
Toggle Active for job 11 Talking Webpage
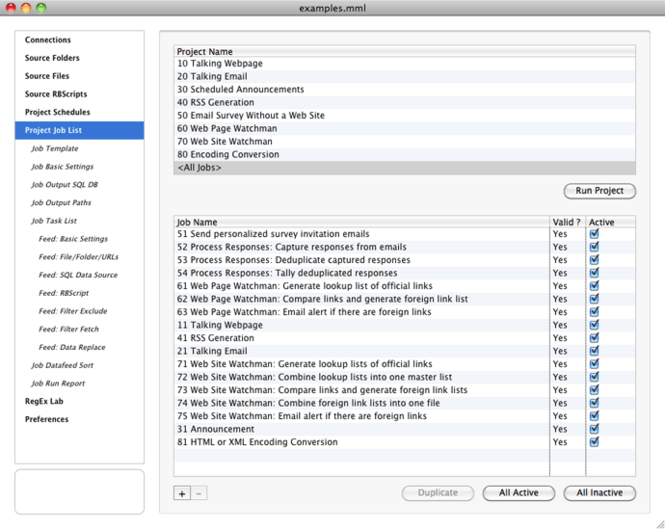pyautogui.click(x=594, y=325)
